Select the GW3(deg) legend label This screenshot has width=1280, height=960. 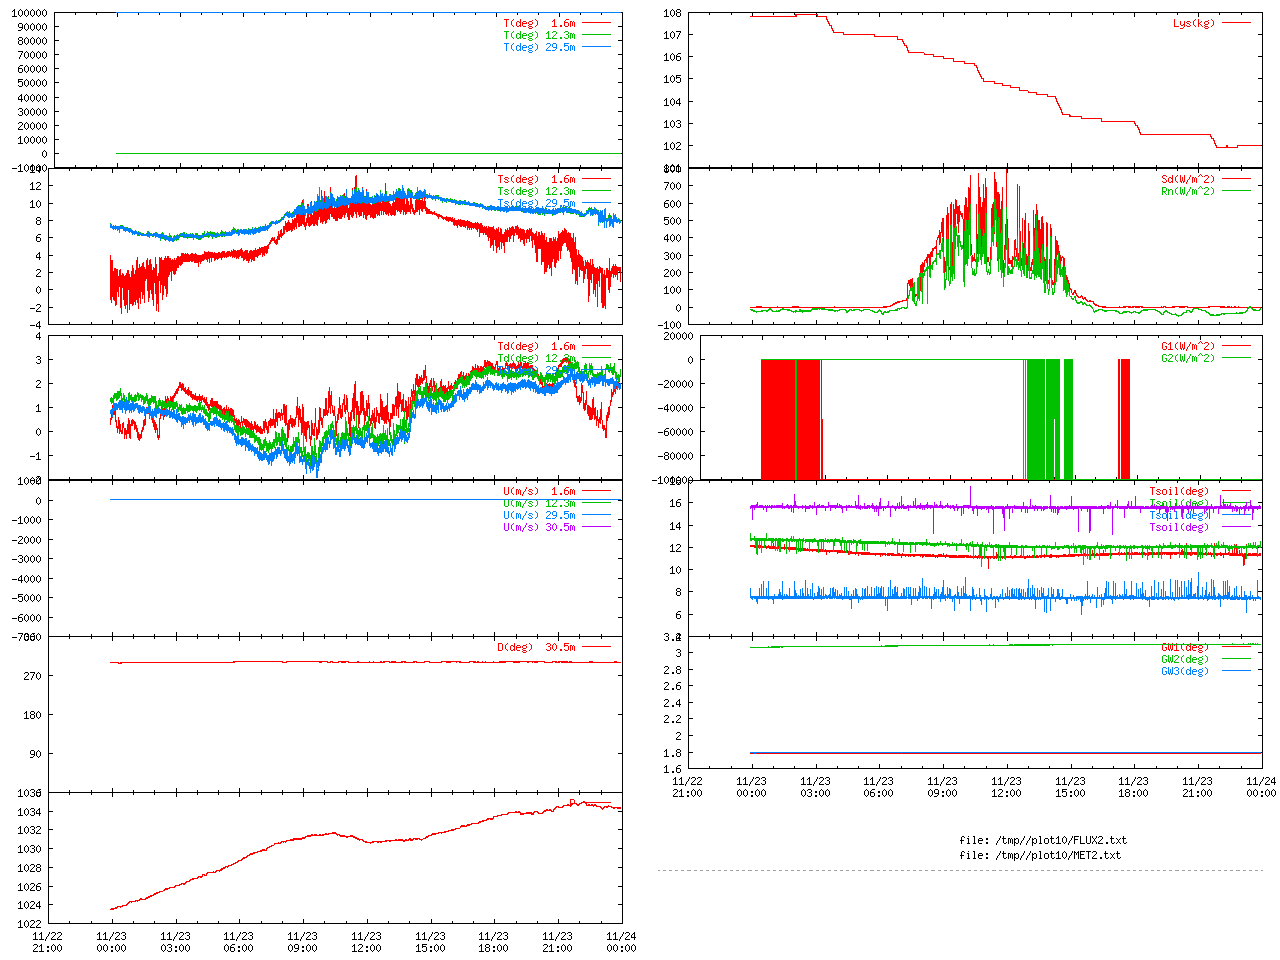click(x=1184, y=671)
